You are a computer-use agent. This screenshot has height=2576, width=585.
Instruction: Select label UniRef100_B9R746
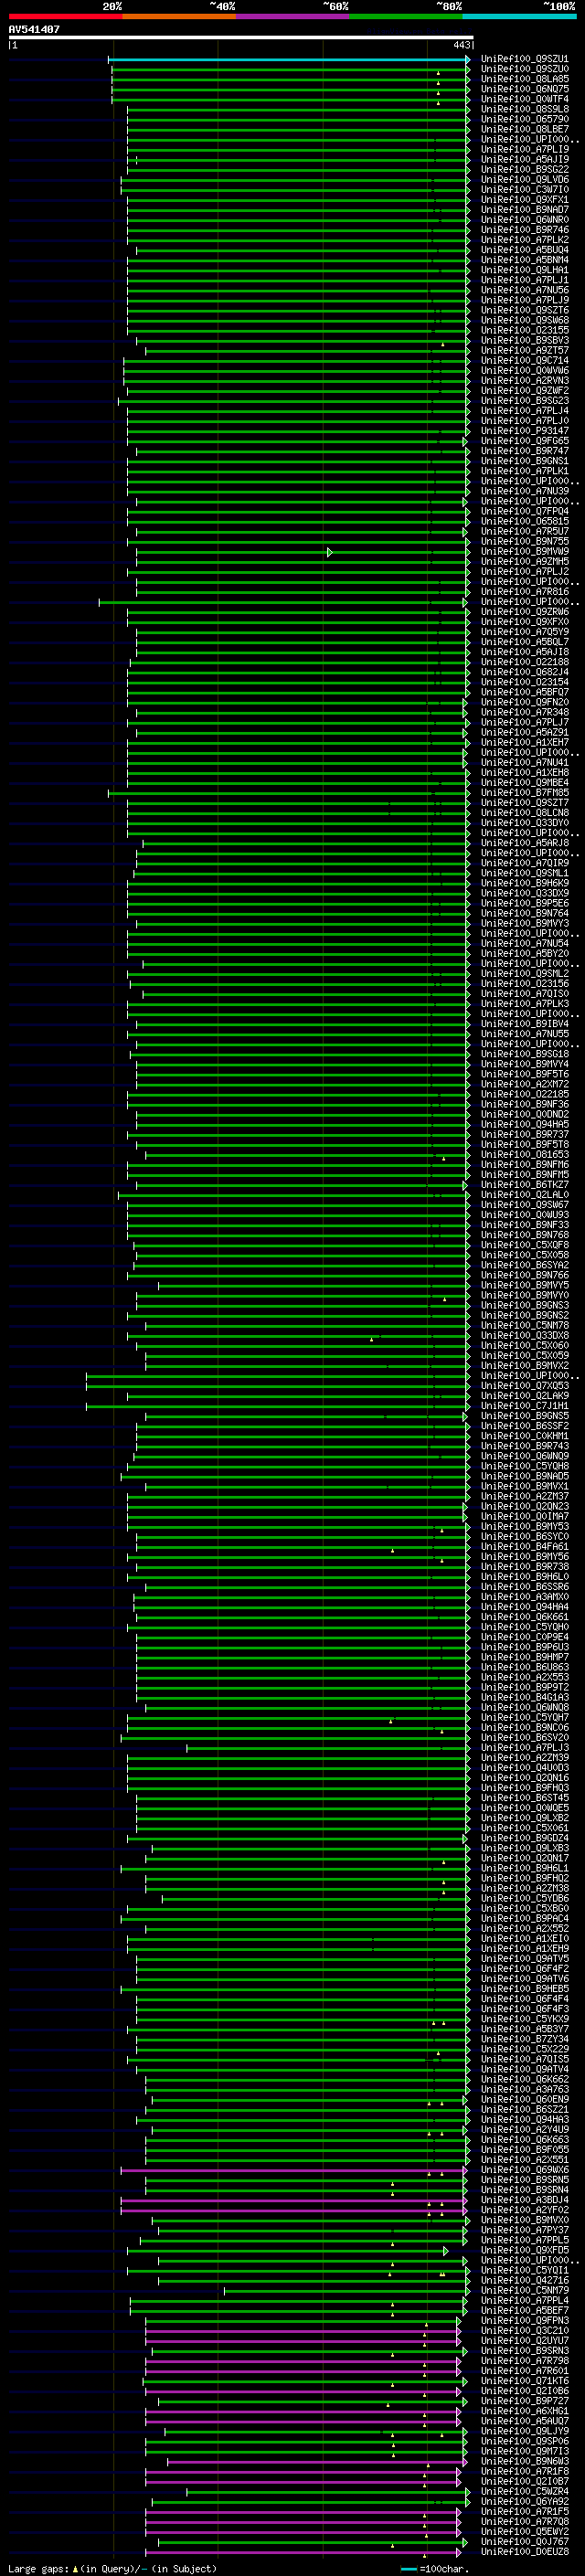(x=525, y=230)
